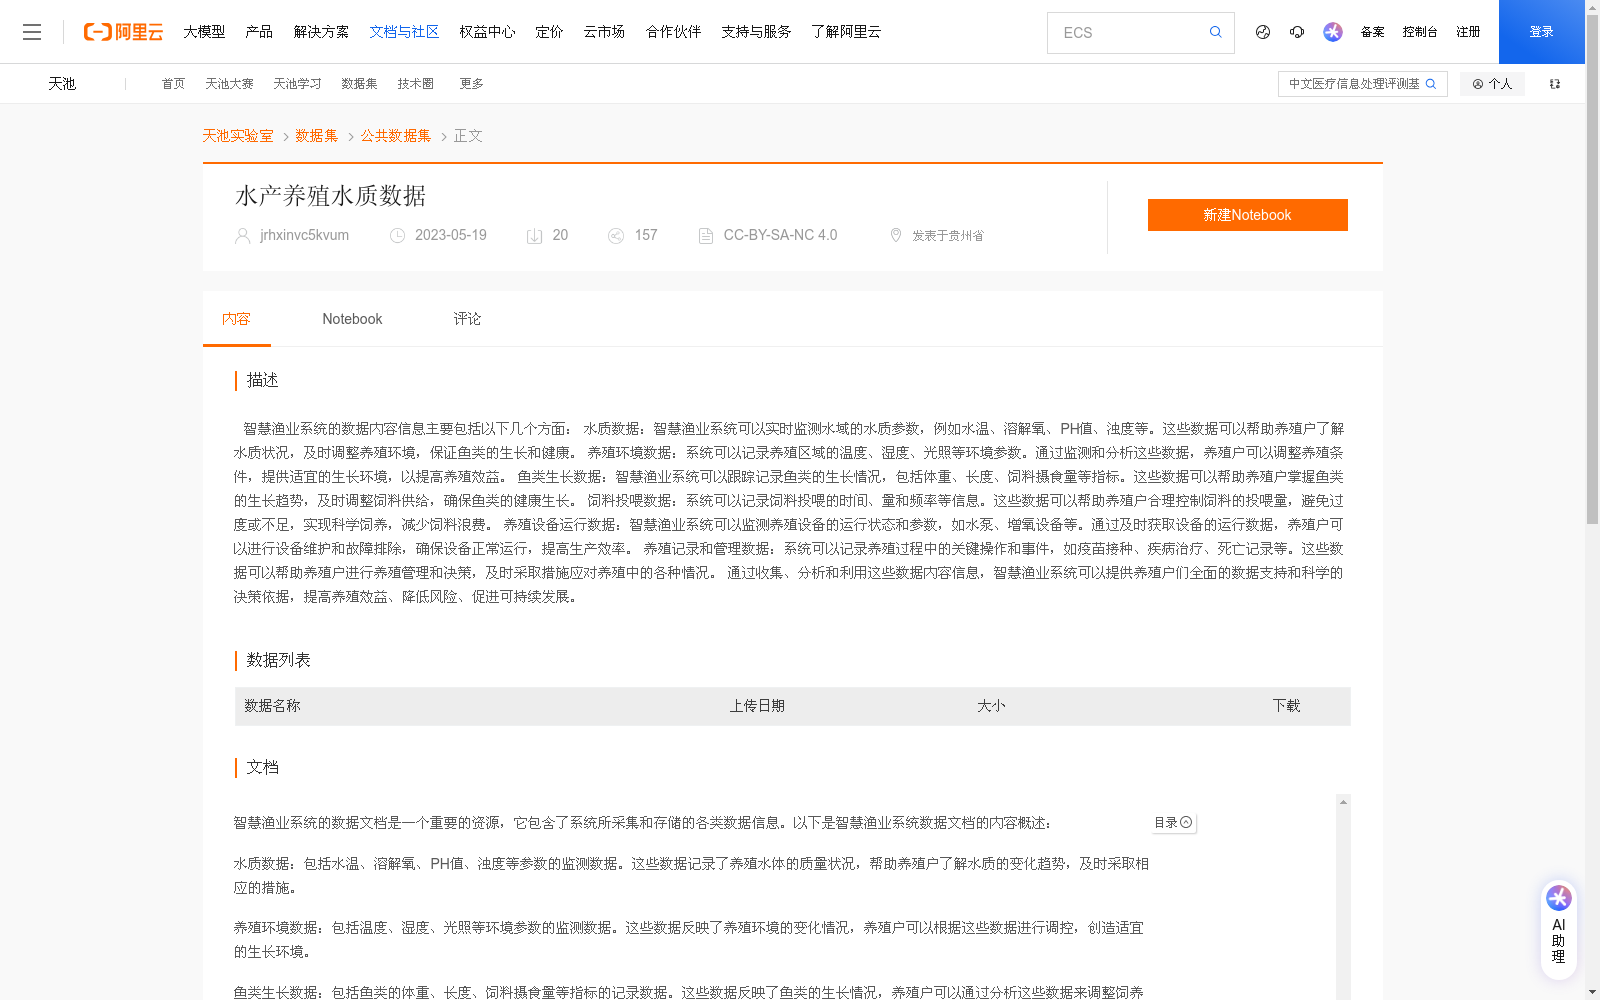Click the location pin icon
The height and width of the screenshot is (1000, 1600).
pyautogui.click(x=896, y=235)
